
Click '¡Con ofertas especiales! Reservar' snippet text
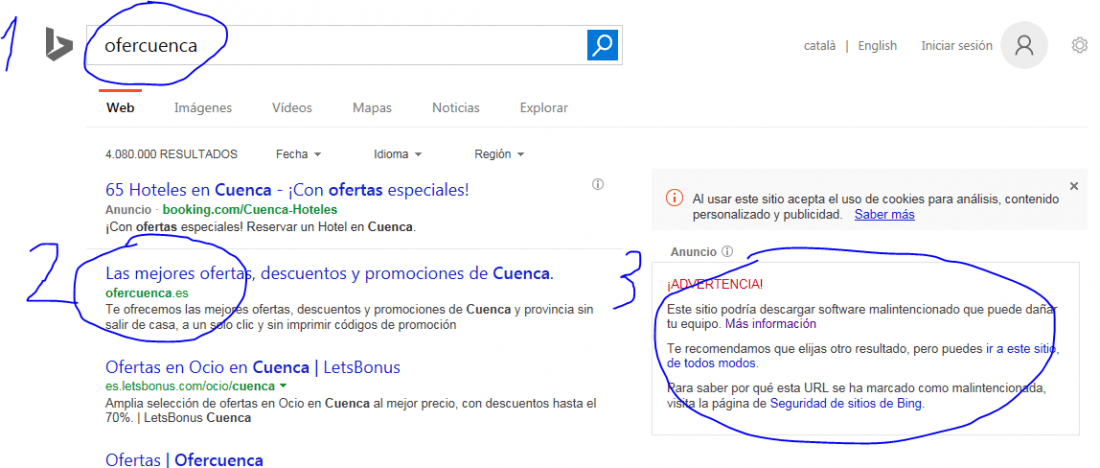[x=260, y=227]
